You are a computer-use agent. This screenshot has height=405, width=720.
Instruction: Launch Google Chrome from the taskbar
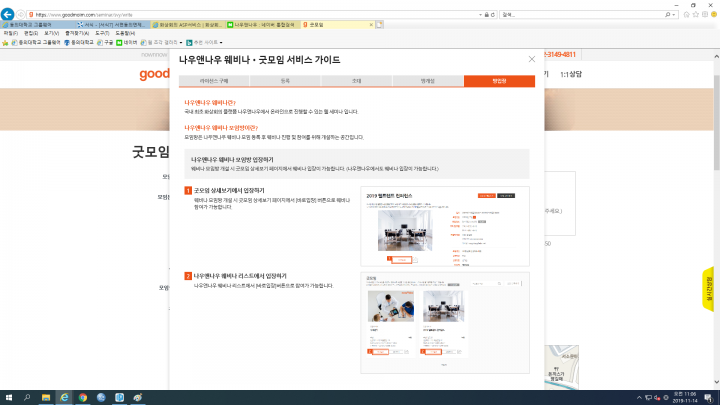pos(83,398)
